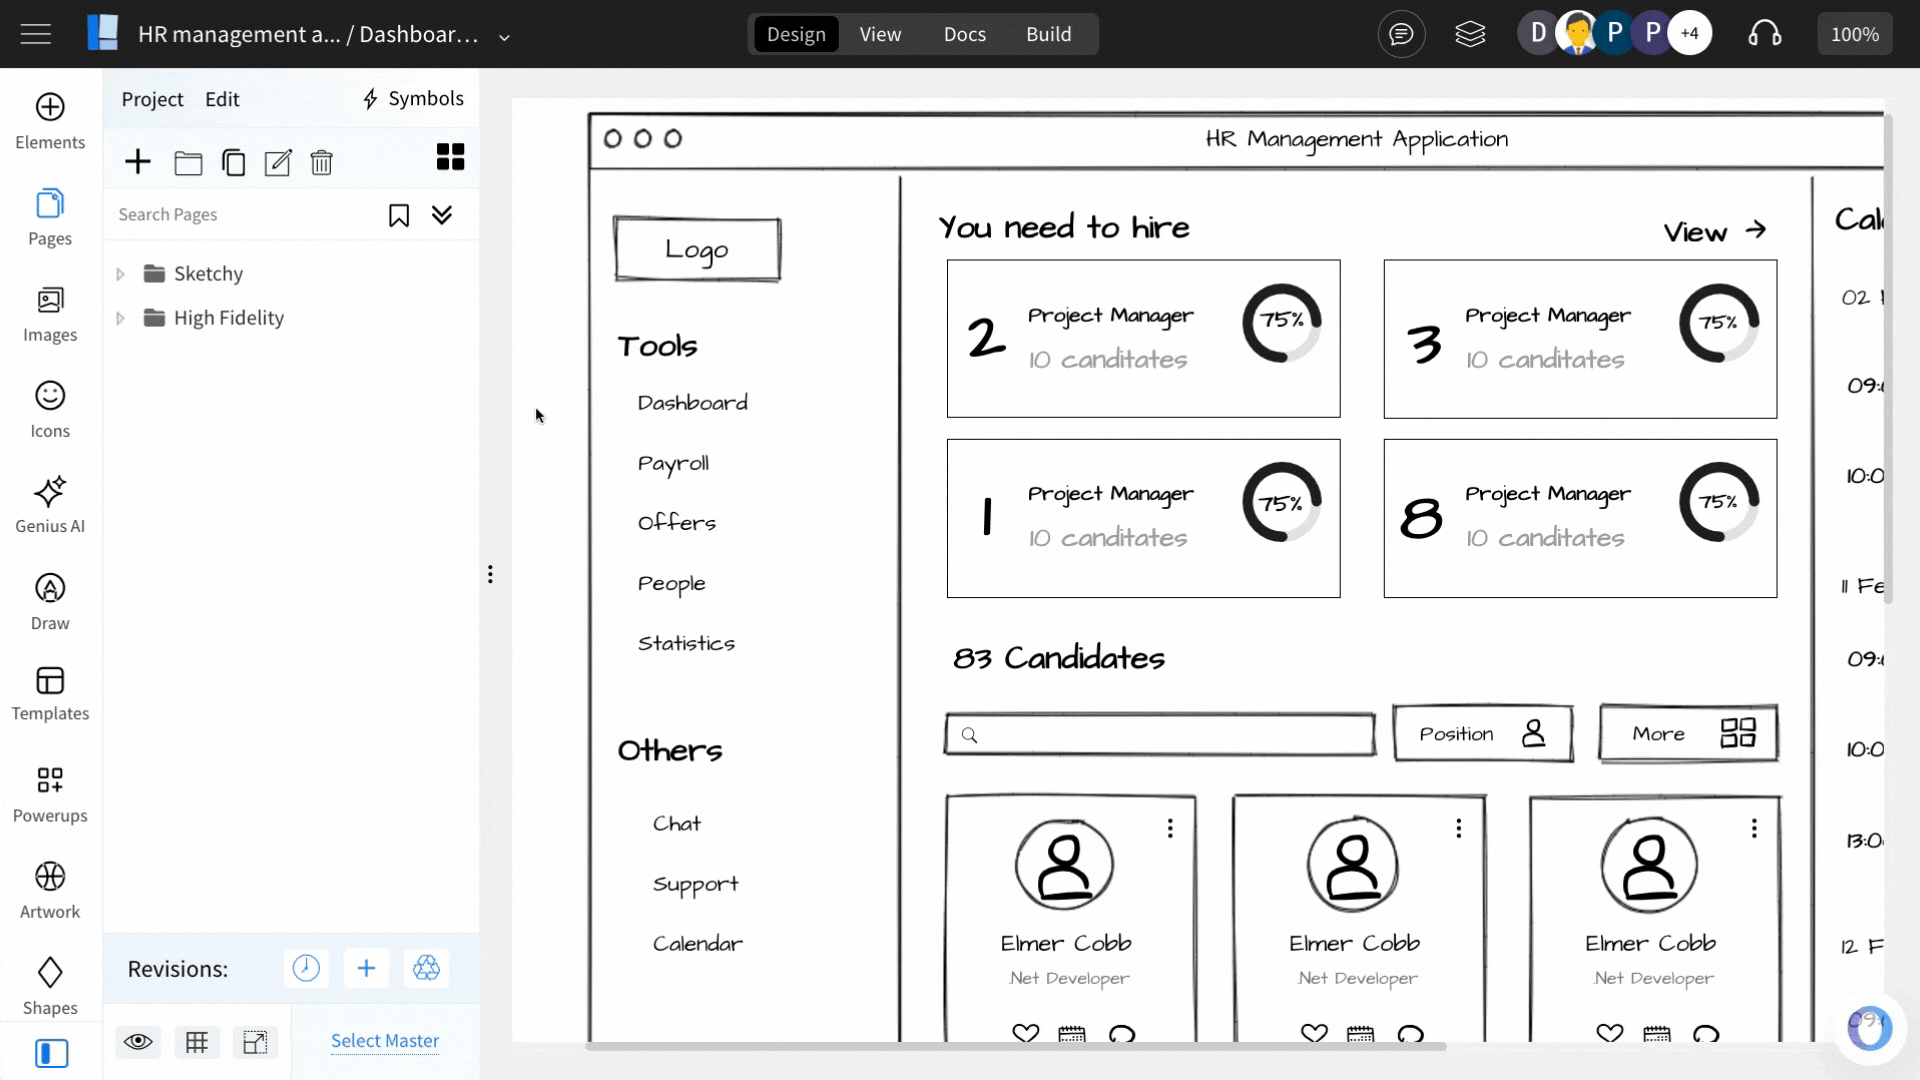Image resolution: width=1920 pixels, height=1080 pixels.
Task: Open the Genius AI panel
Action: [x=50, y=503]
